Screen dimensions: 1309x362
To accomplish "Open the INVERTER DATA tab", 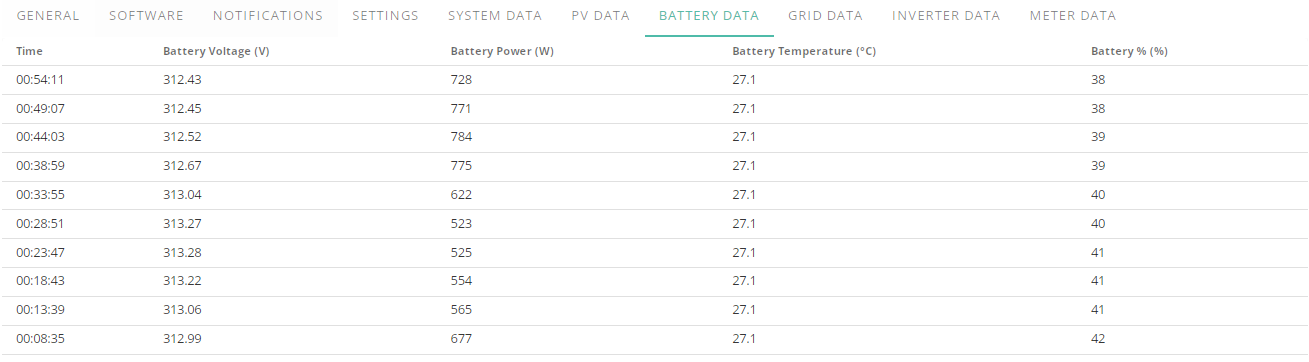I will pos(946,16).
